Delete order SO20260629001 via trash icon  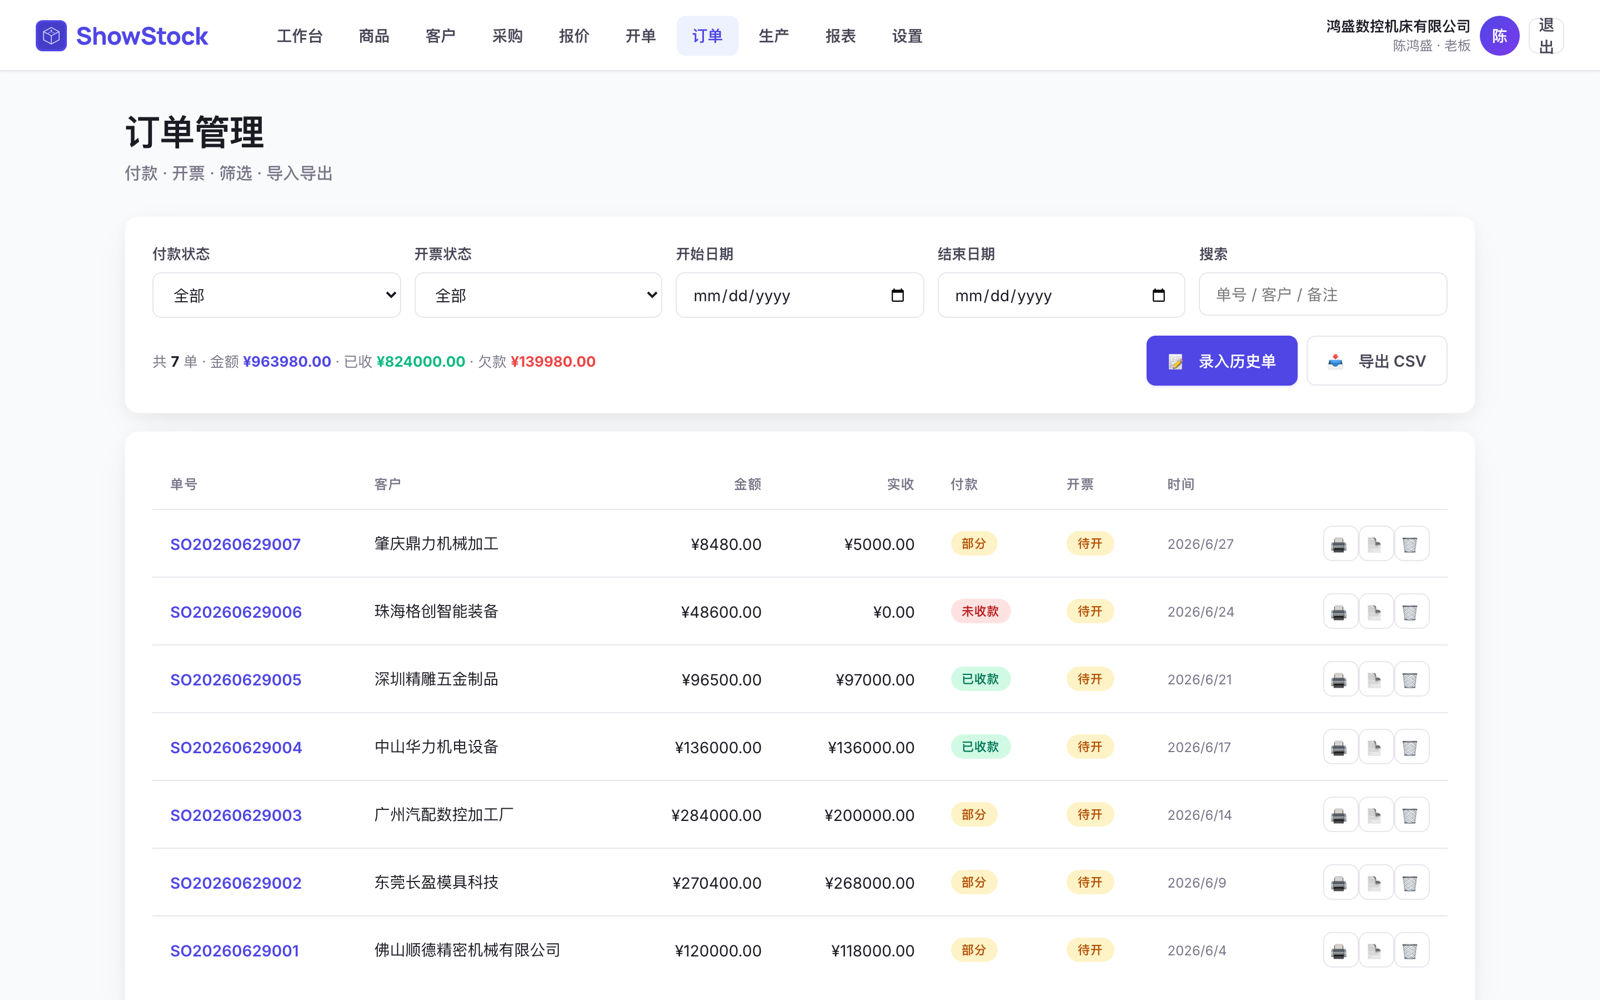1411,951
